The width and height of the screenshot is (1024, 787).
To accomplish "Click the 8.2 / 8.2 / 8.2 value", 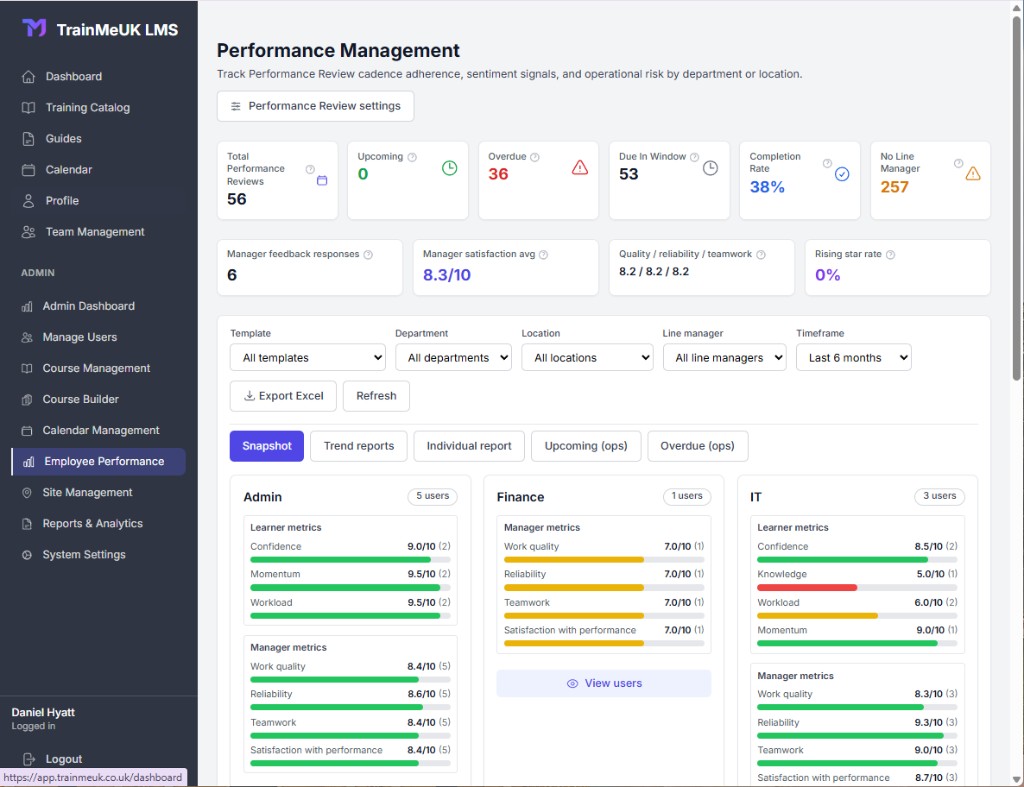I will pos(654,272).
